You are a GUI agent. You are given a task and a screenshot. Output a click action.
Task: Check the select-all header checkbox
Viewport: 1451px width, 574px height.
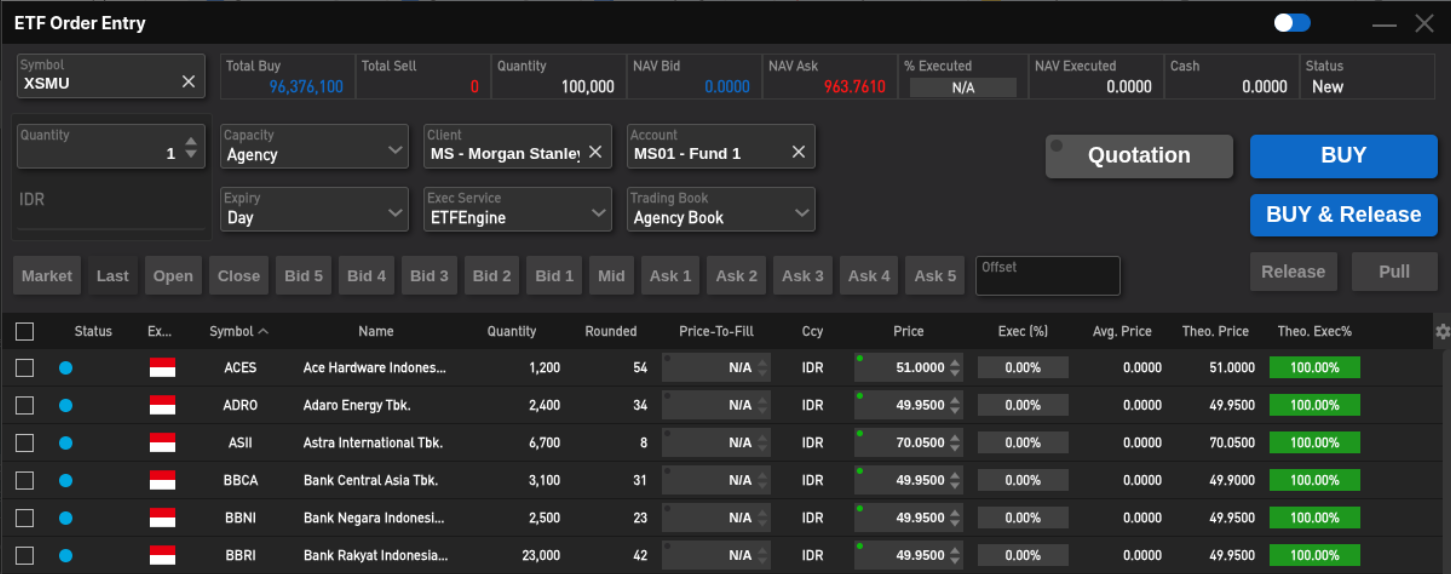tap(25, 331)
